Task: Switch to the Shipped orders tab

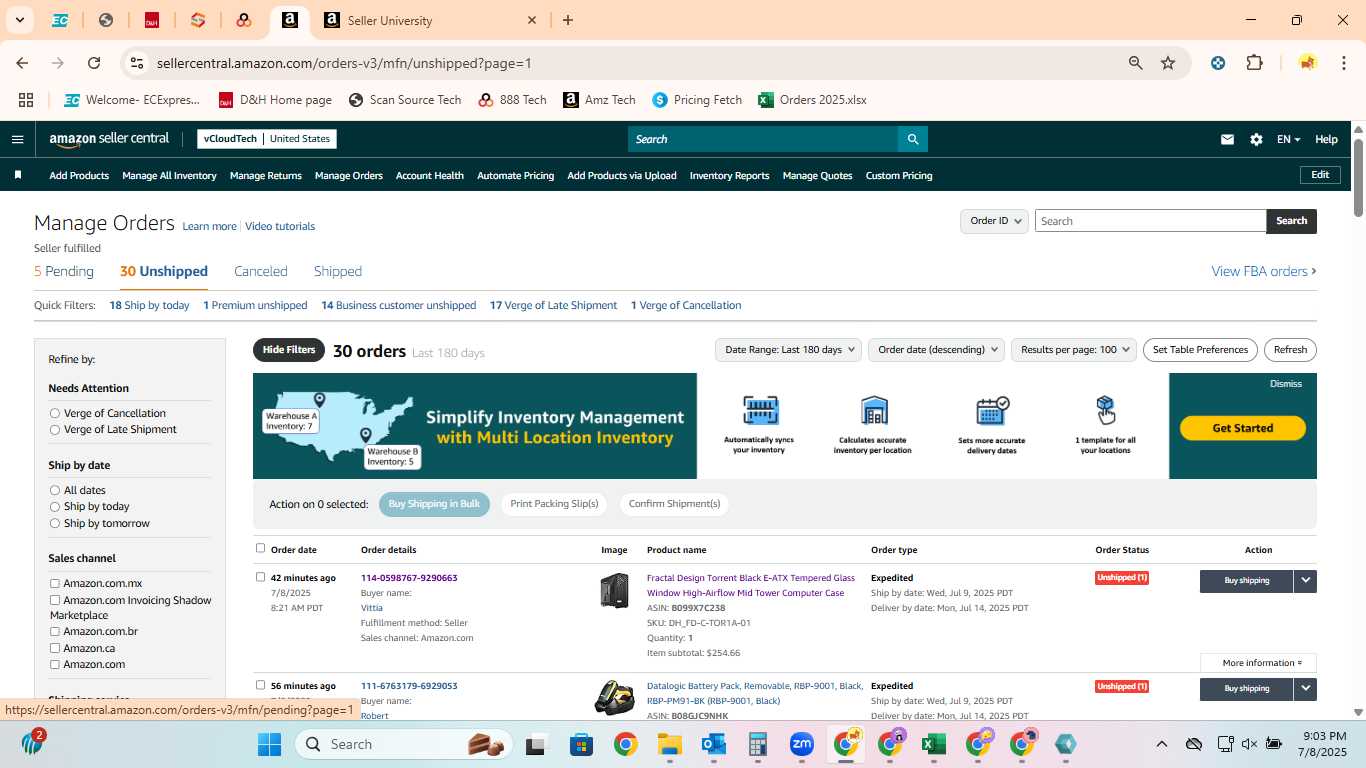Action: click(338, 271)
